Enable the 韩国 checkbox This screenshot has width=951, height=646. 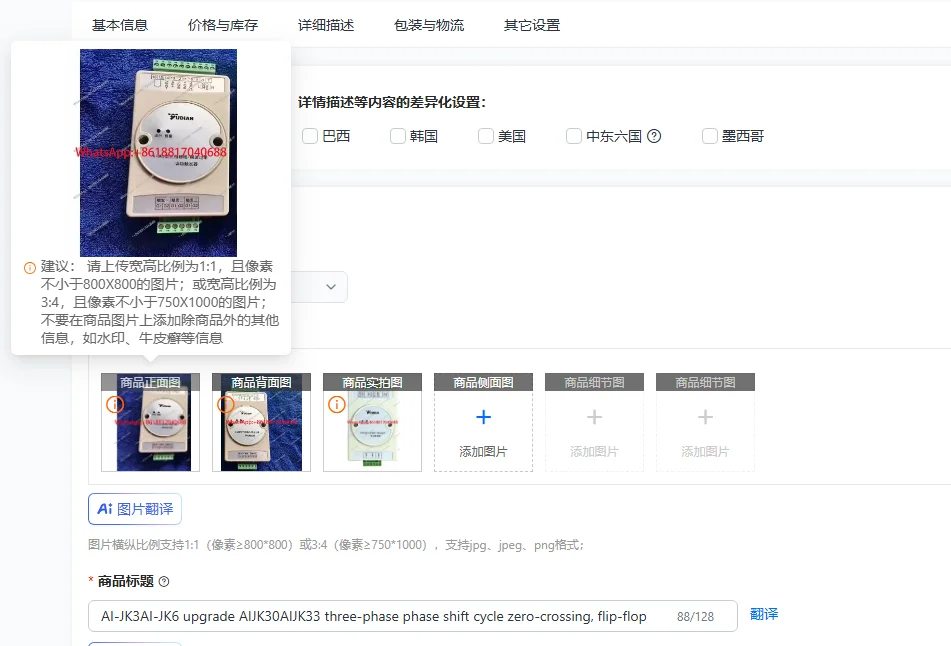point(398,136)
